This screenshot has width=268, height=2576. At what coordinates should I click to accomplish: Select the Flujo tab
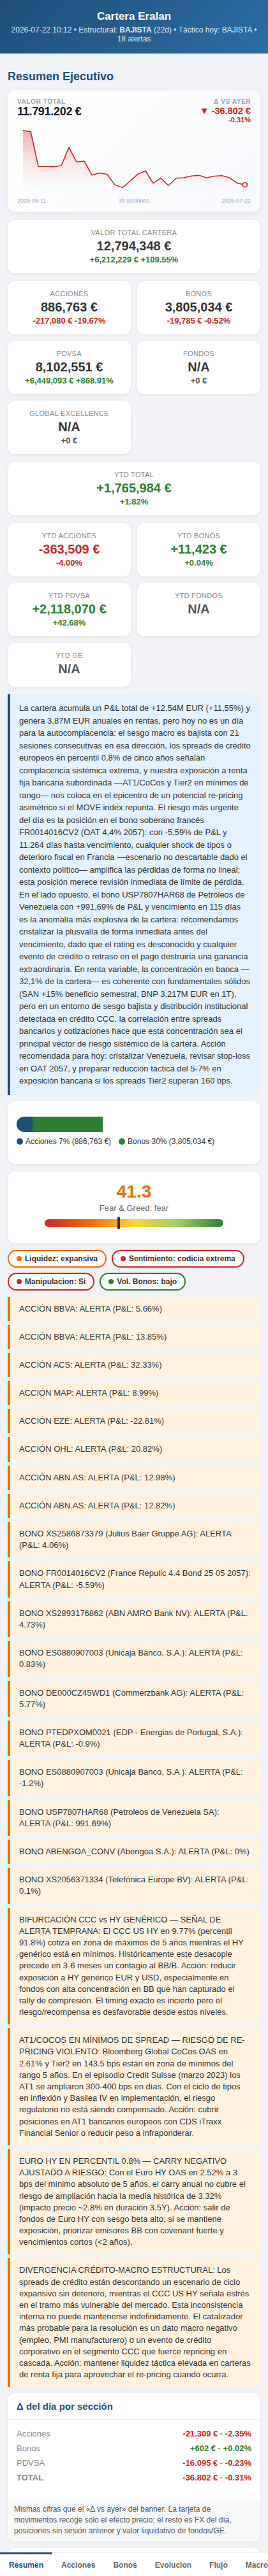coord(218,2565)
